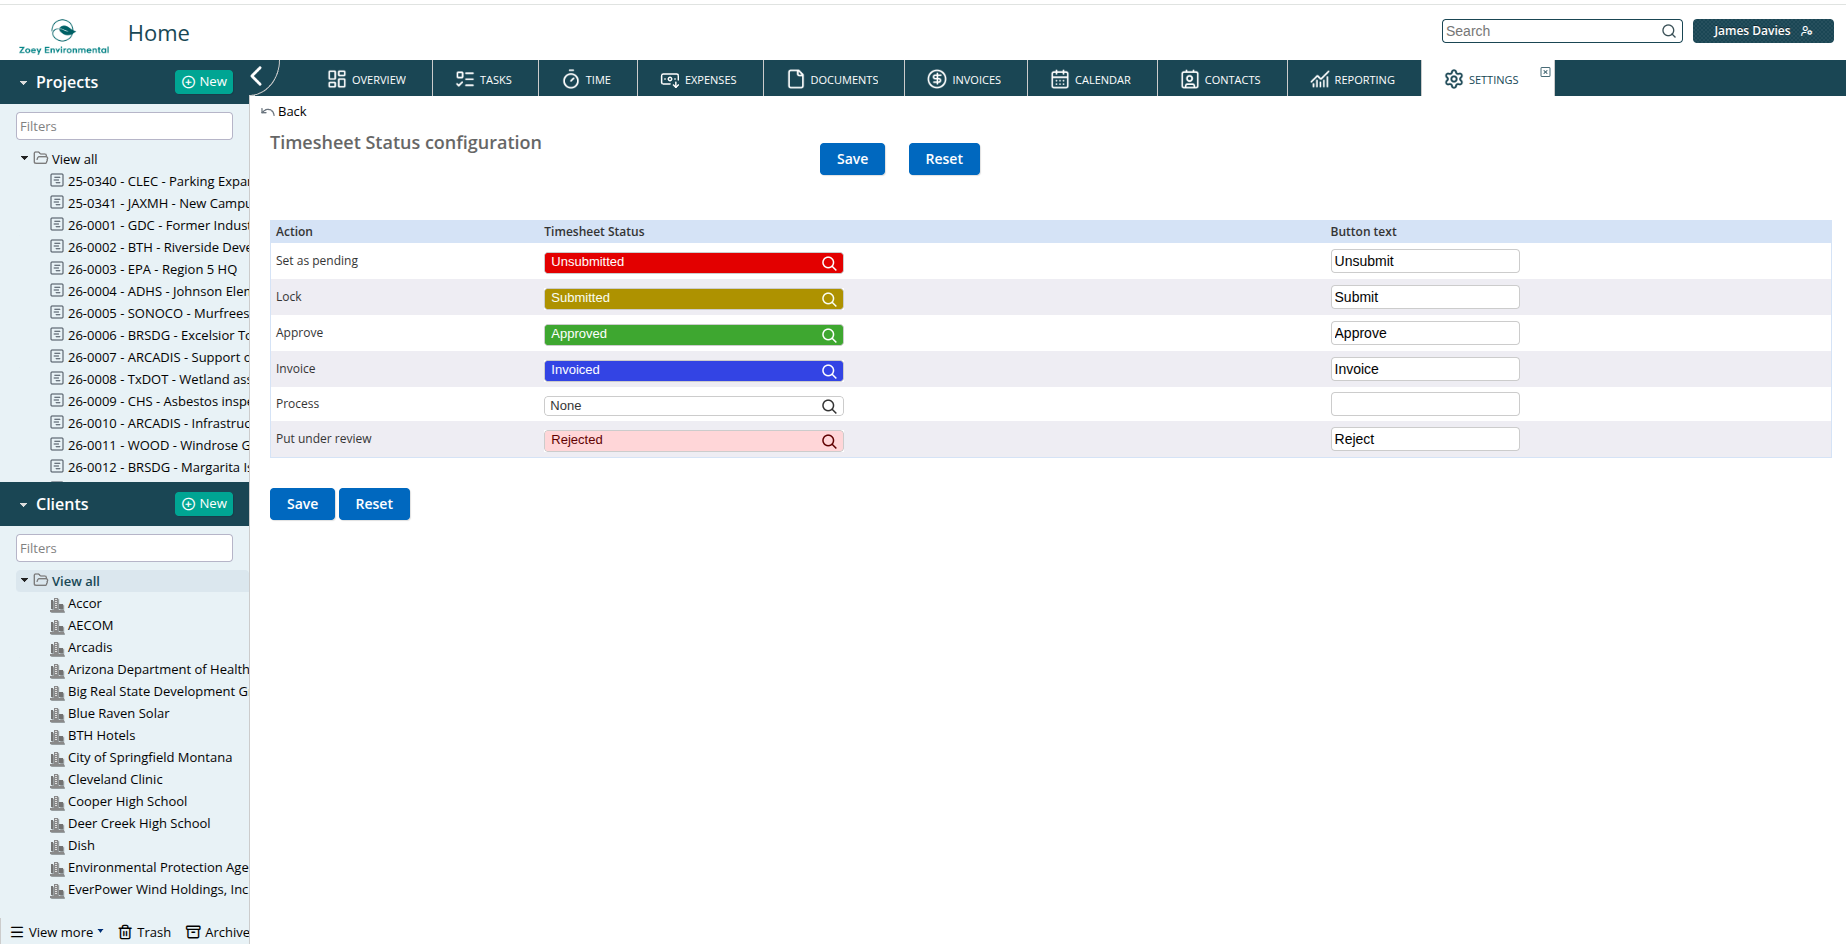This screenshot has width=1846, height=944.
Task: Collapse the Projects panel arrow
Action: (x=23, y=83)
